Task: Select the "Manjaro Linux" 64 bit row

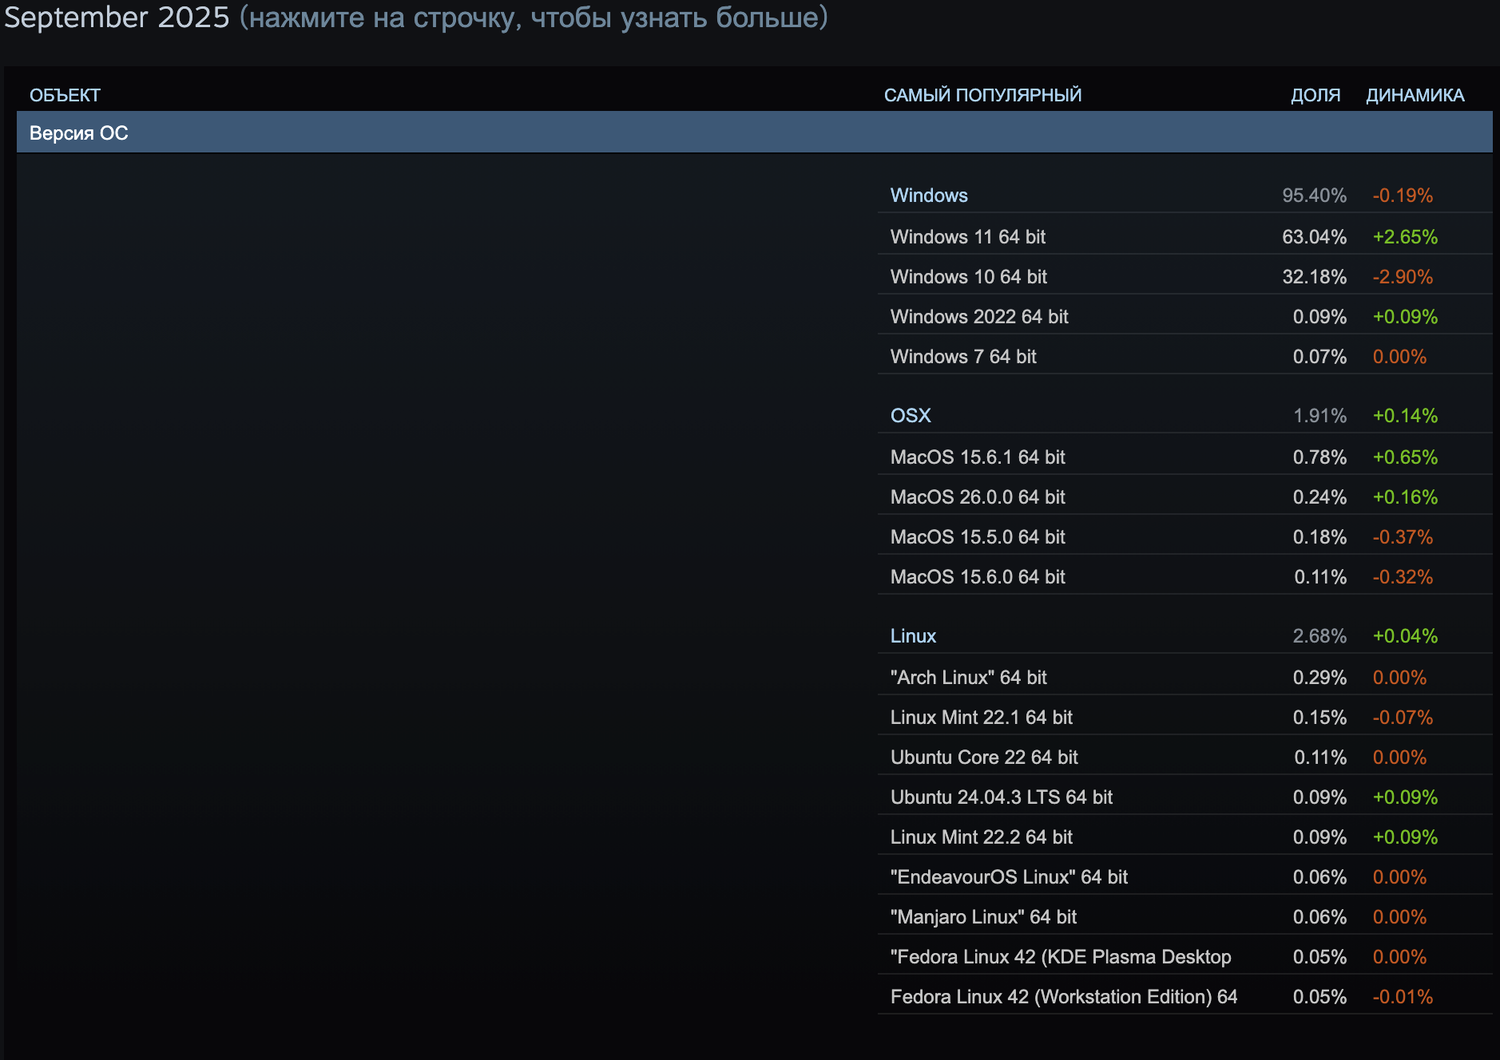Action: (1185, 917)
